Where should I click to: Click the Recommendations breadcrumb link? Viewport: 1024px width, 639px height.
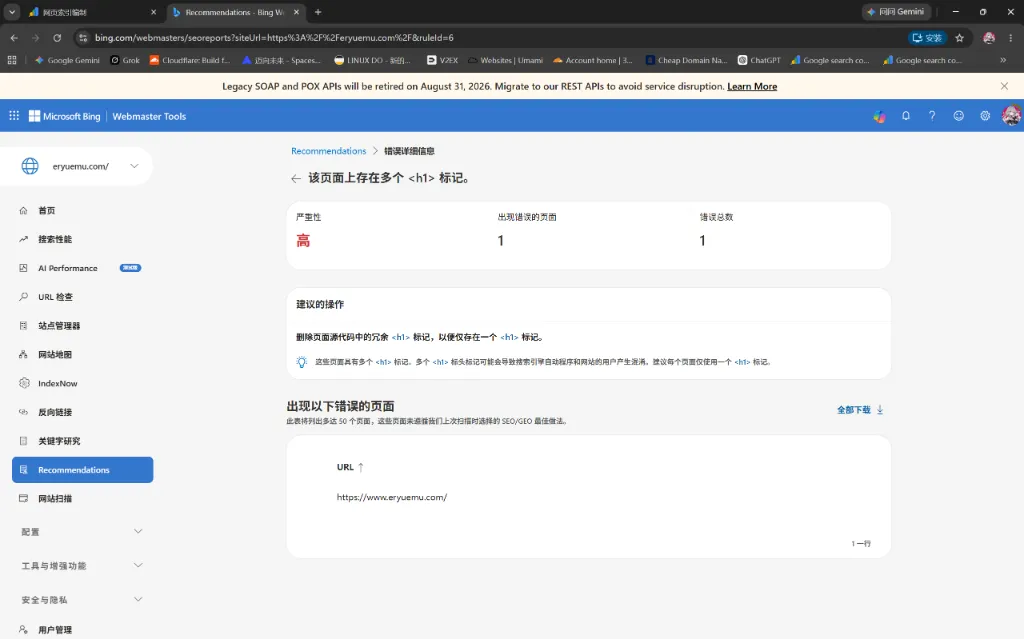[328, 151]
